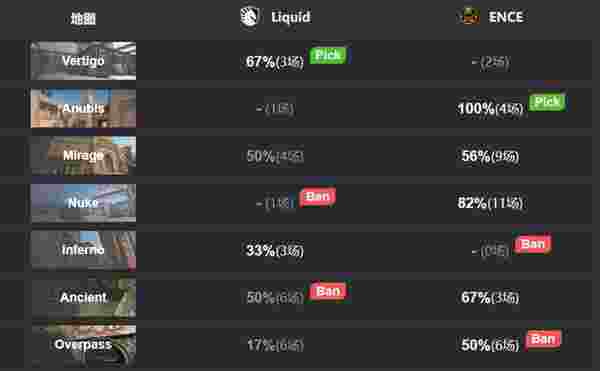Select the Mirage map thumbnail
The image size is (600, 371).
coord(83,156)
